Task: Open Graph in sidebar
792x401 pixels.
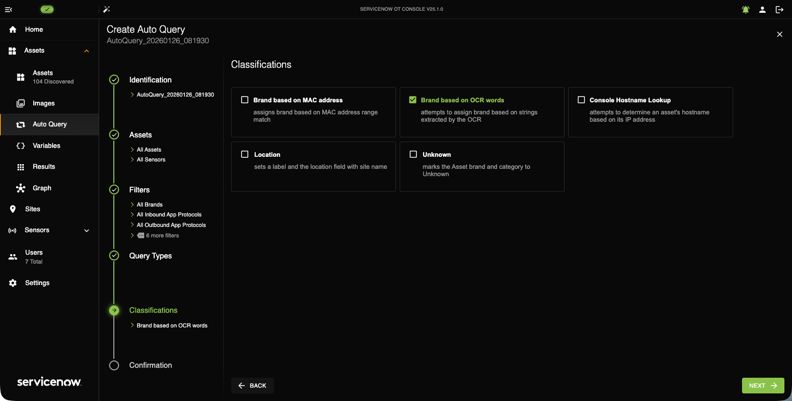Action: tap(49, 188)
